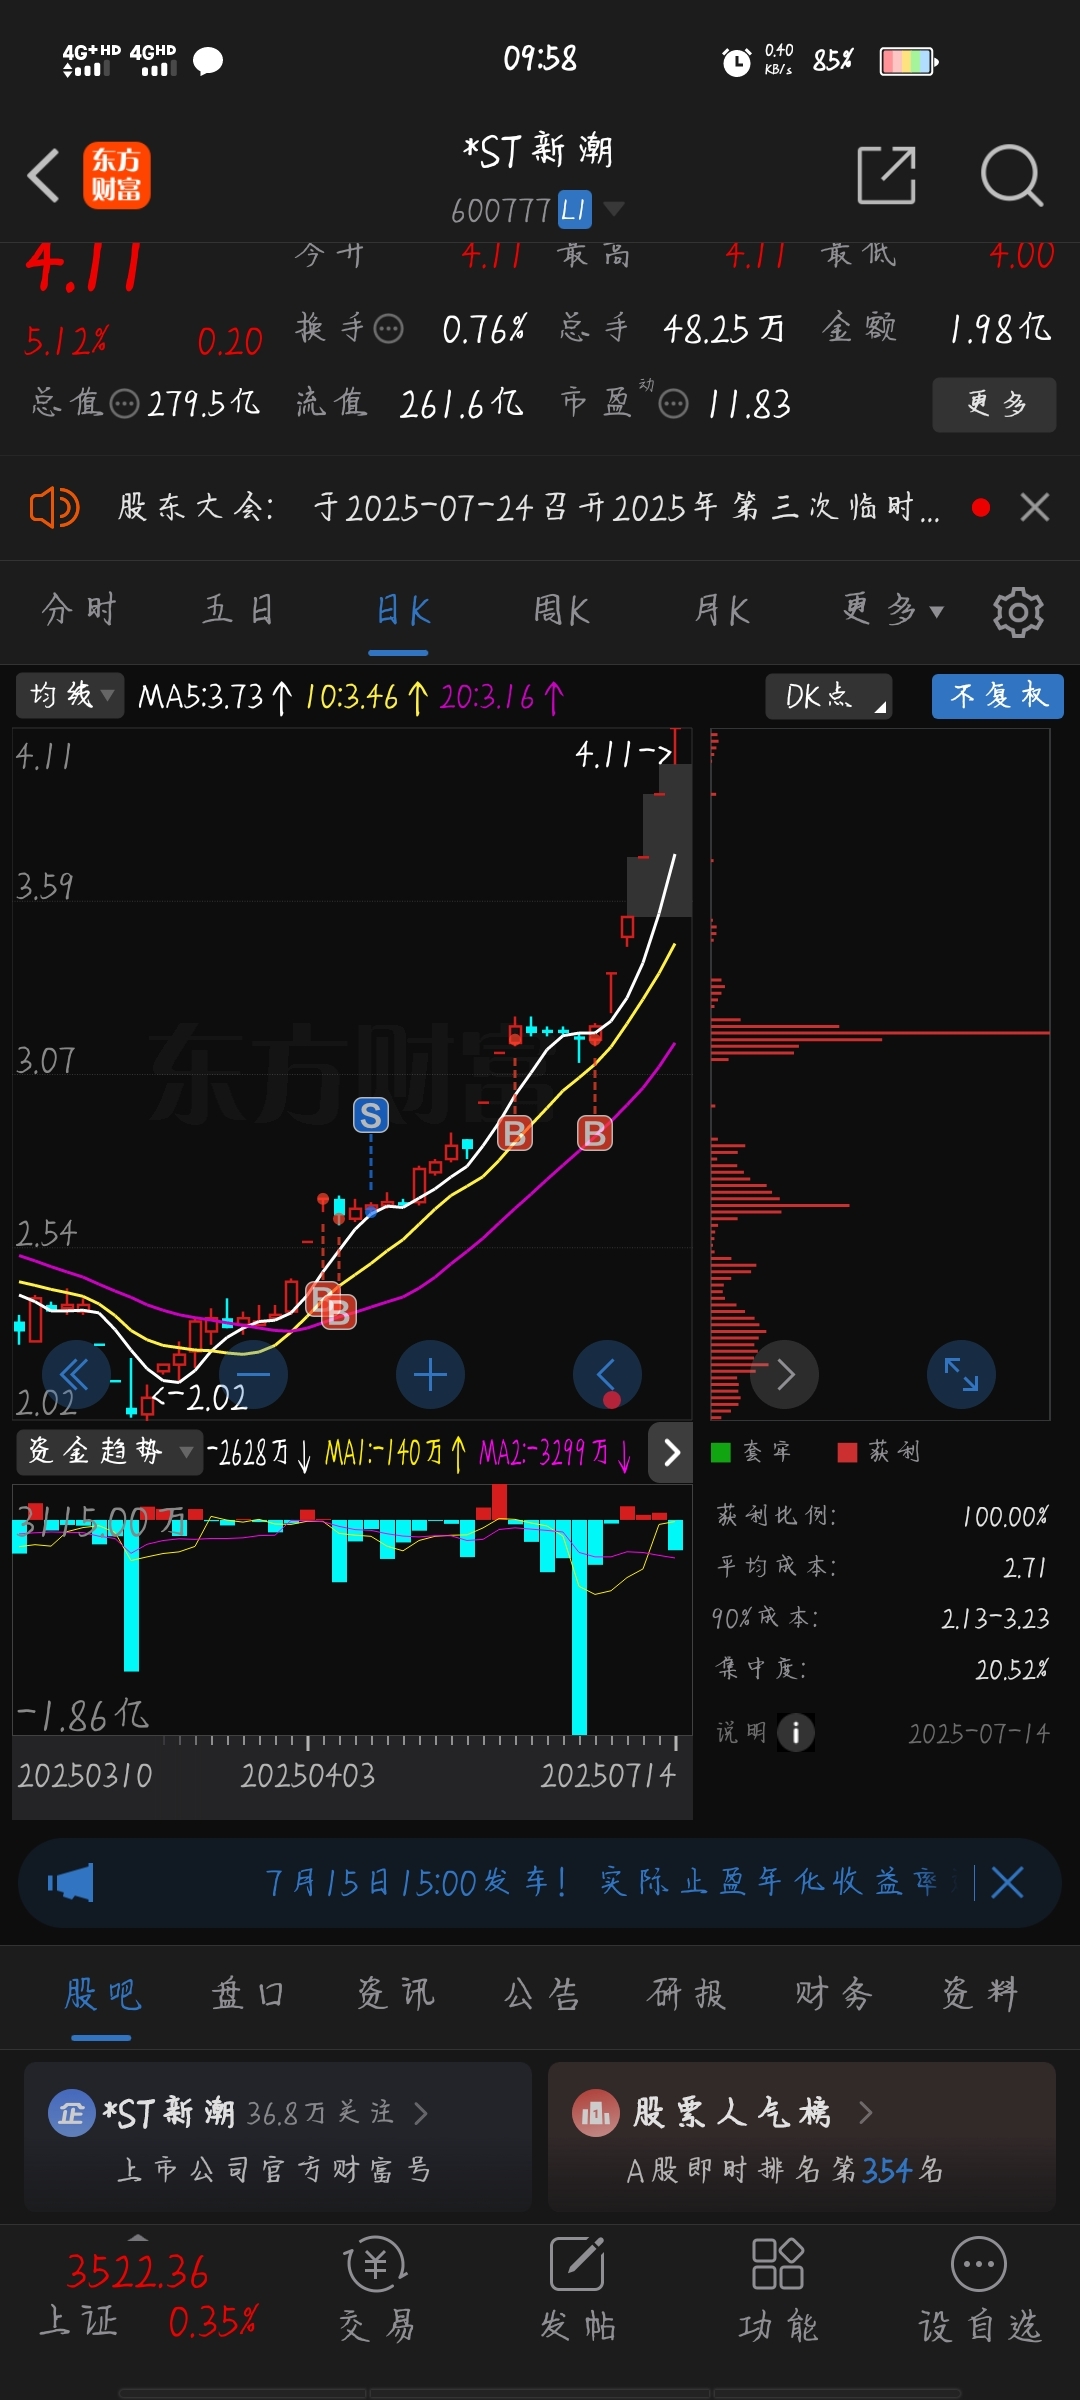Tap 设自选 add-to-watchlist icon

click(979, 2290)
